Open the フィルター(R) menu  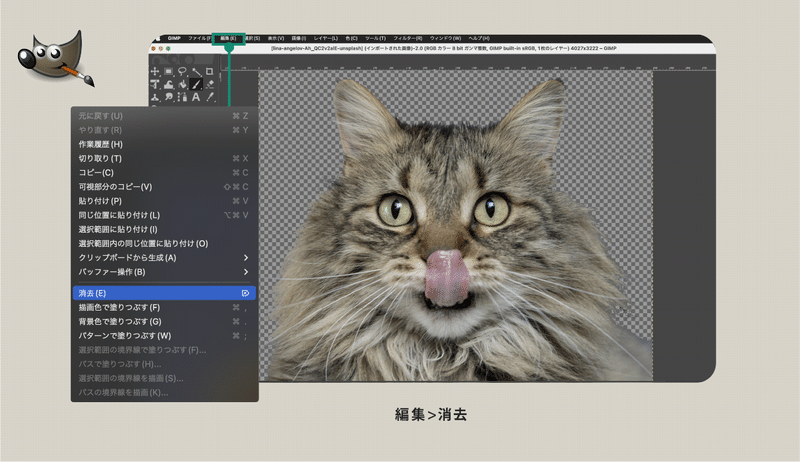[x=408, y=38]
